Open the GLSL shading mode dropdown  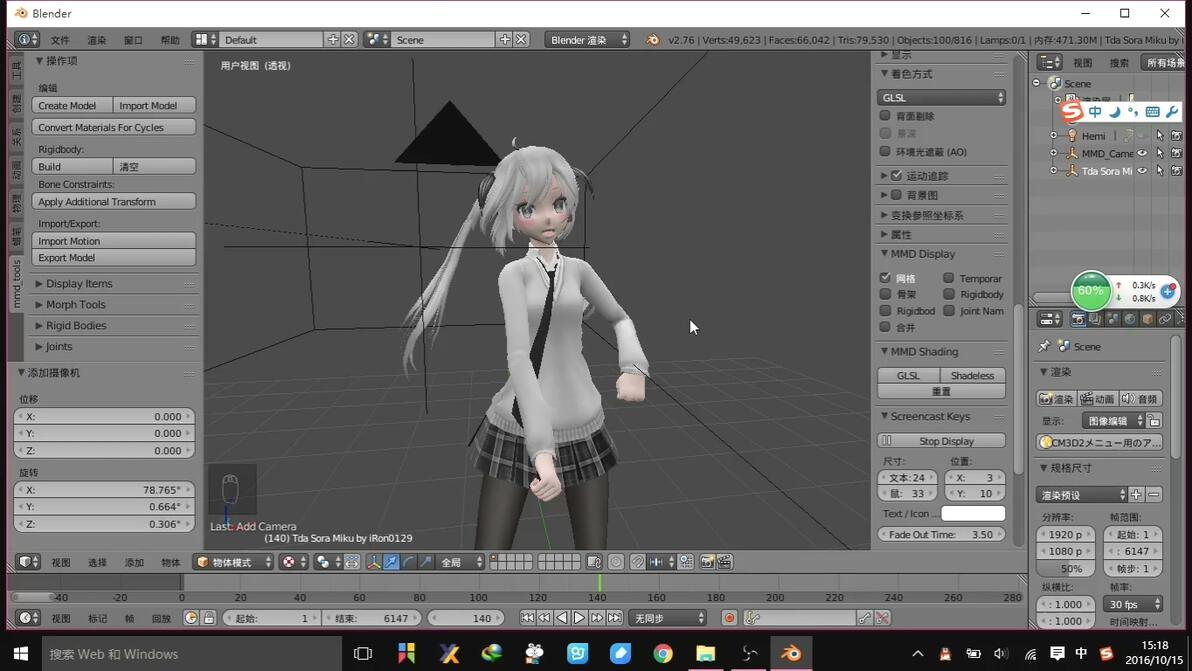click(x=941, y=97)
